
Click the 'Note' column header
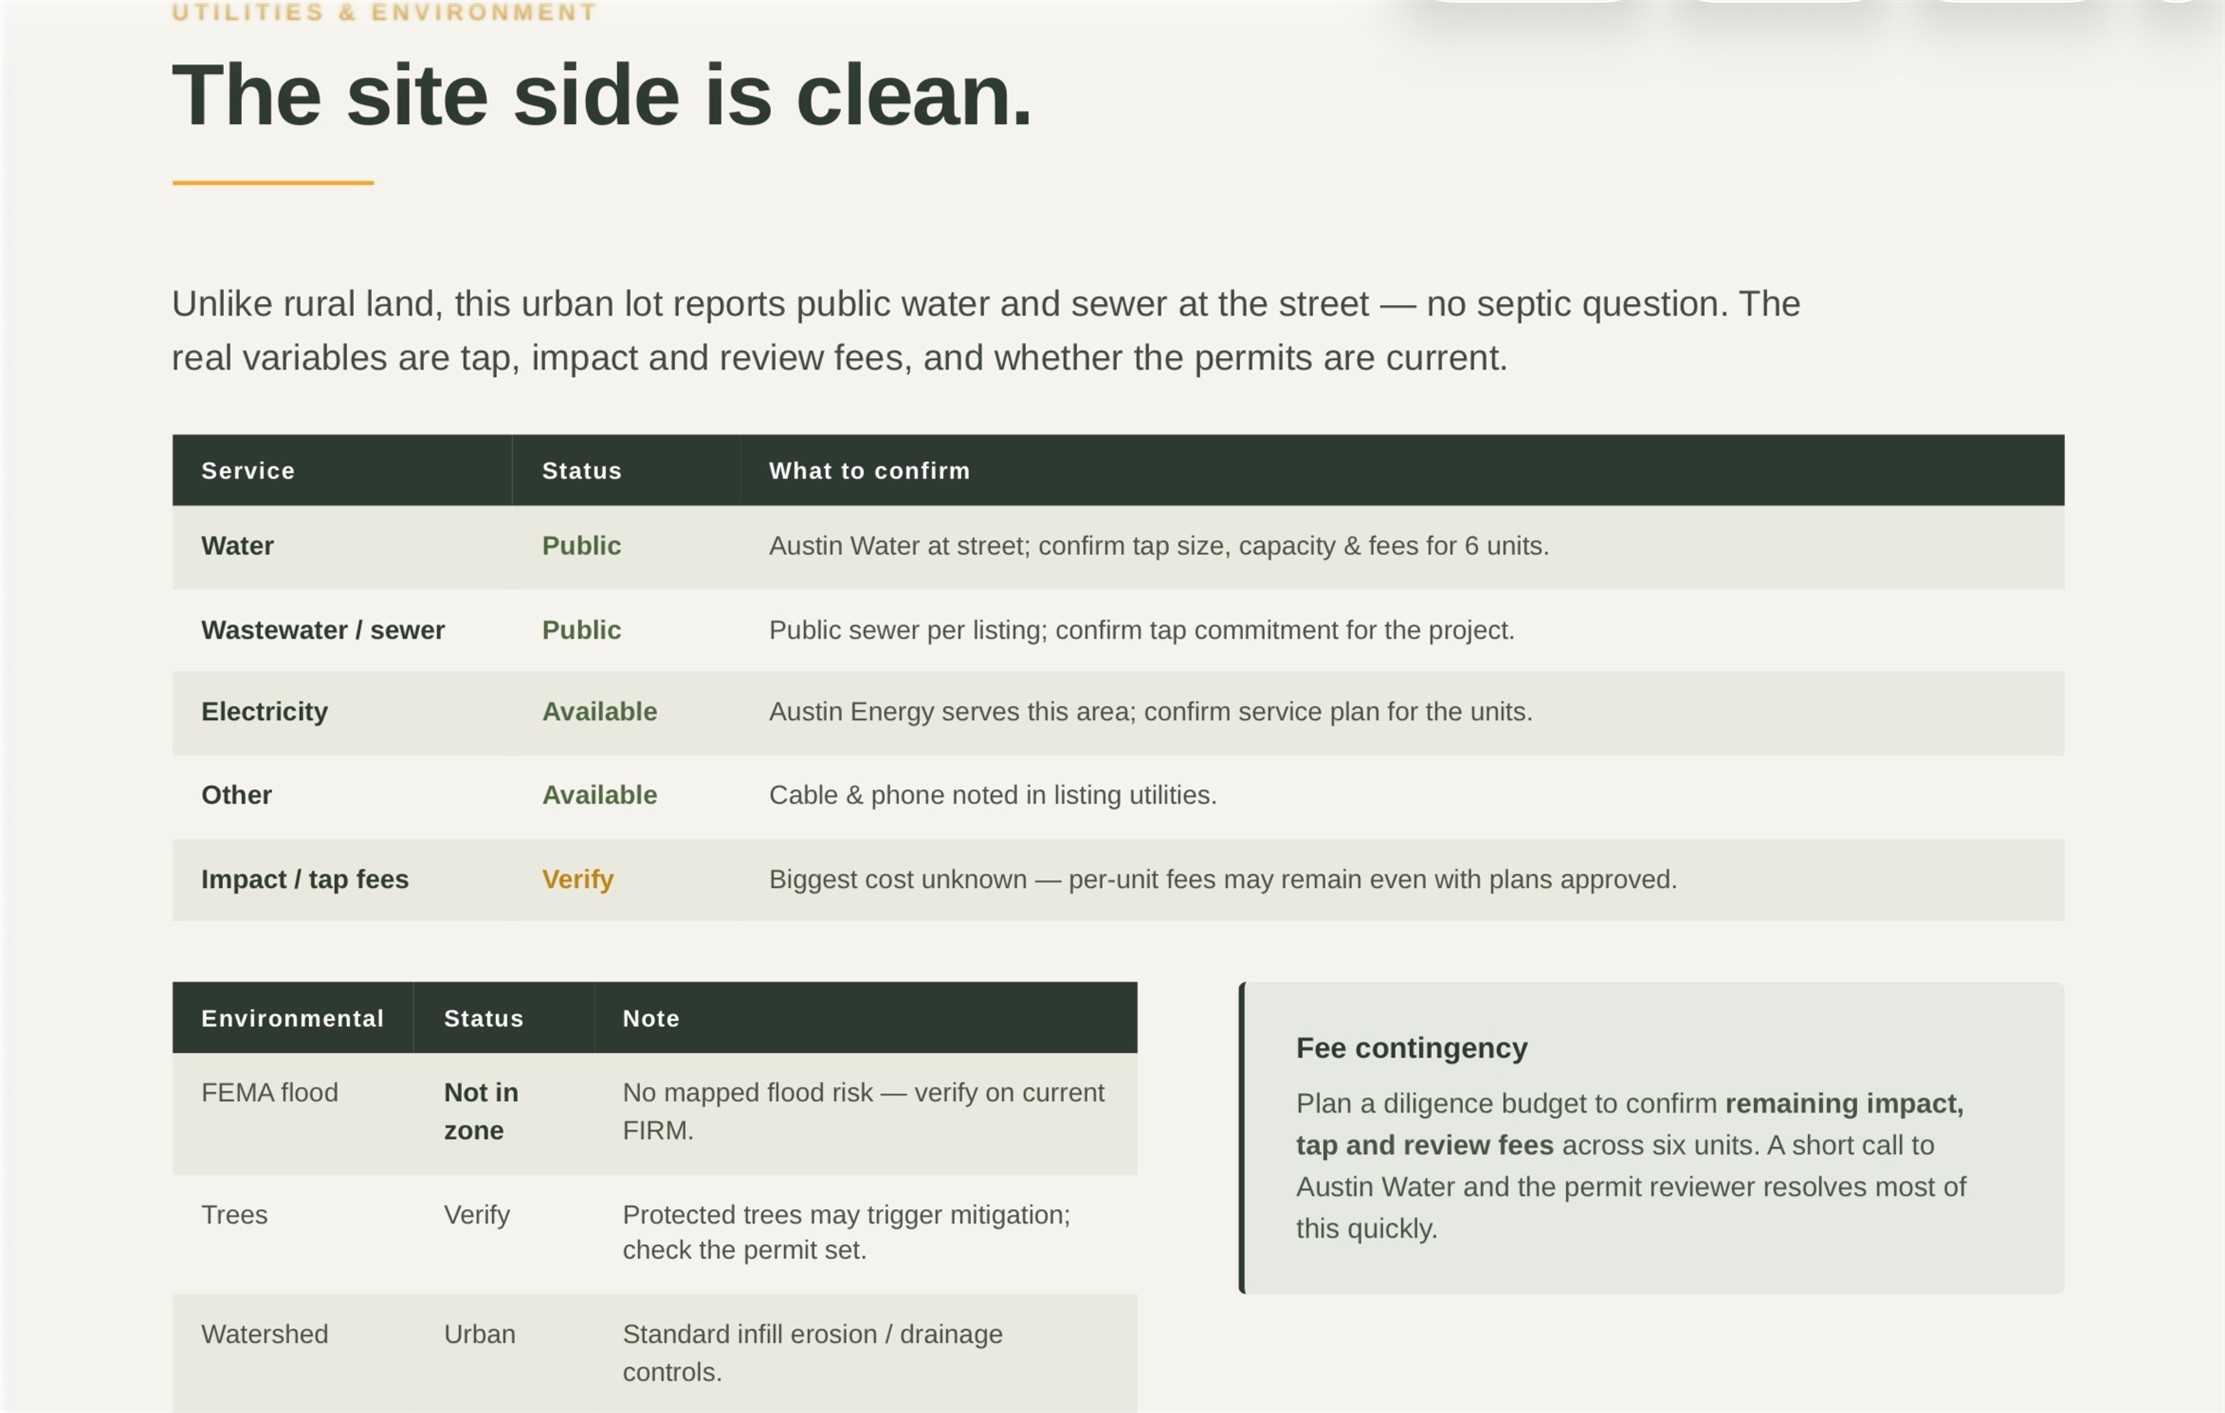pyautogui.click(x=651, y=1018)
